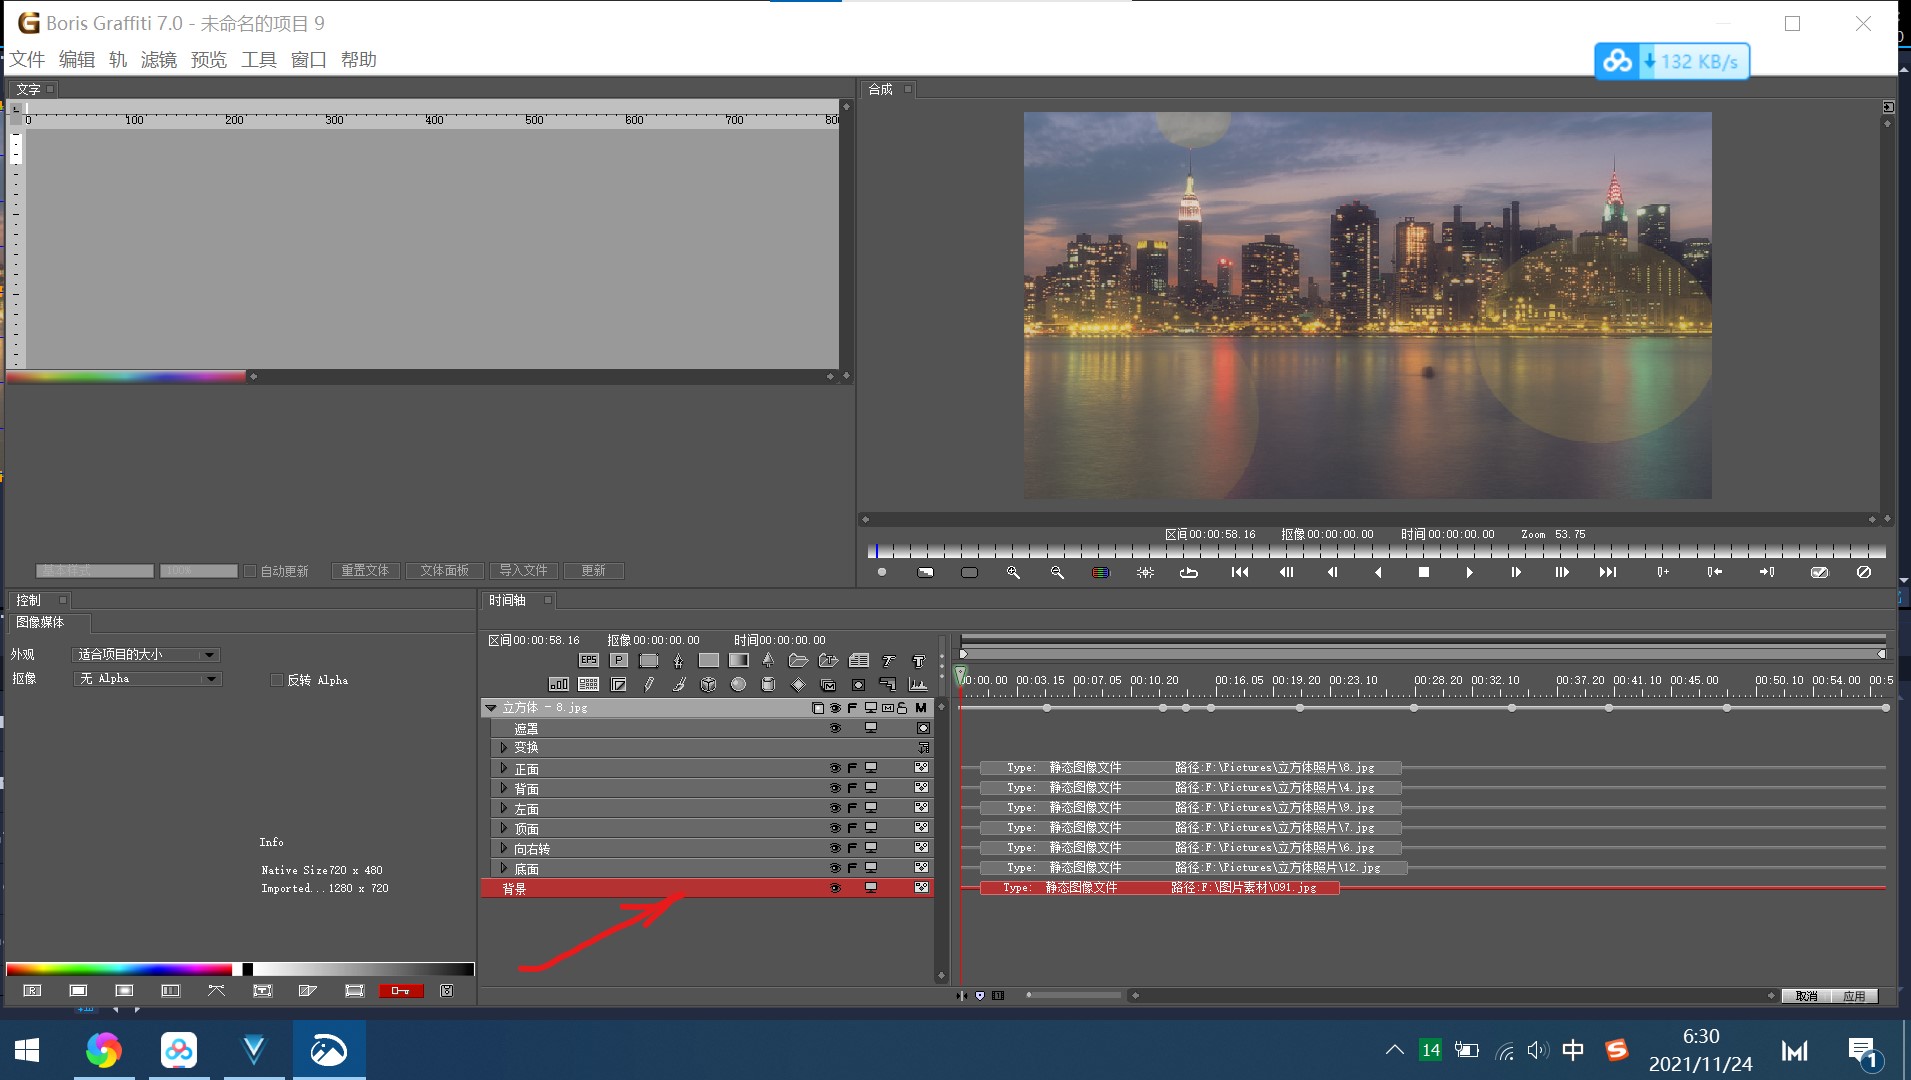Click the 重置文体 button

click(x=365, y=571)
